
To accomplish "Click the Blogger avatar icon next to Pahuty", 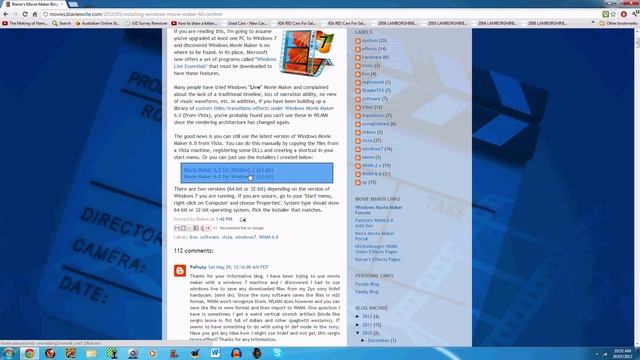I will coord(180,271).
